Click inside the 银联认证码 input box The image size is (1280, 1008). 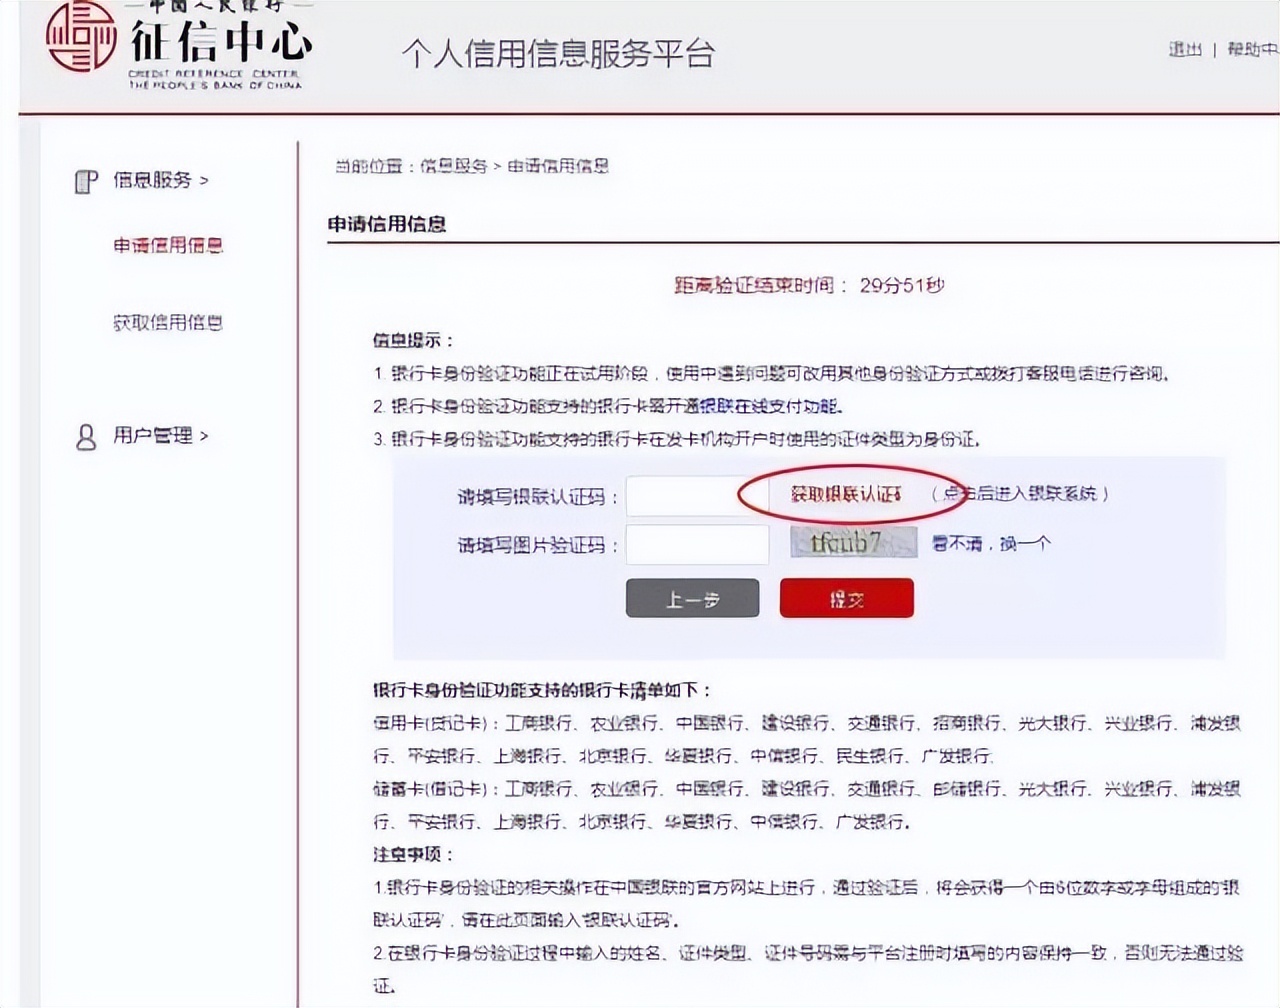[696, 495]
